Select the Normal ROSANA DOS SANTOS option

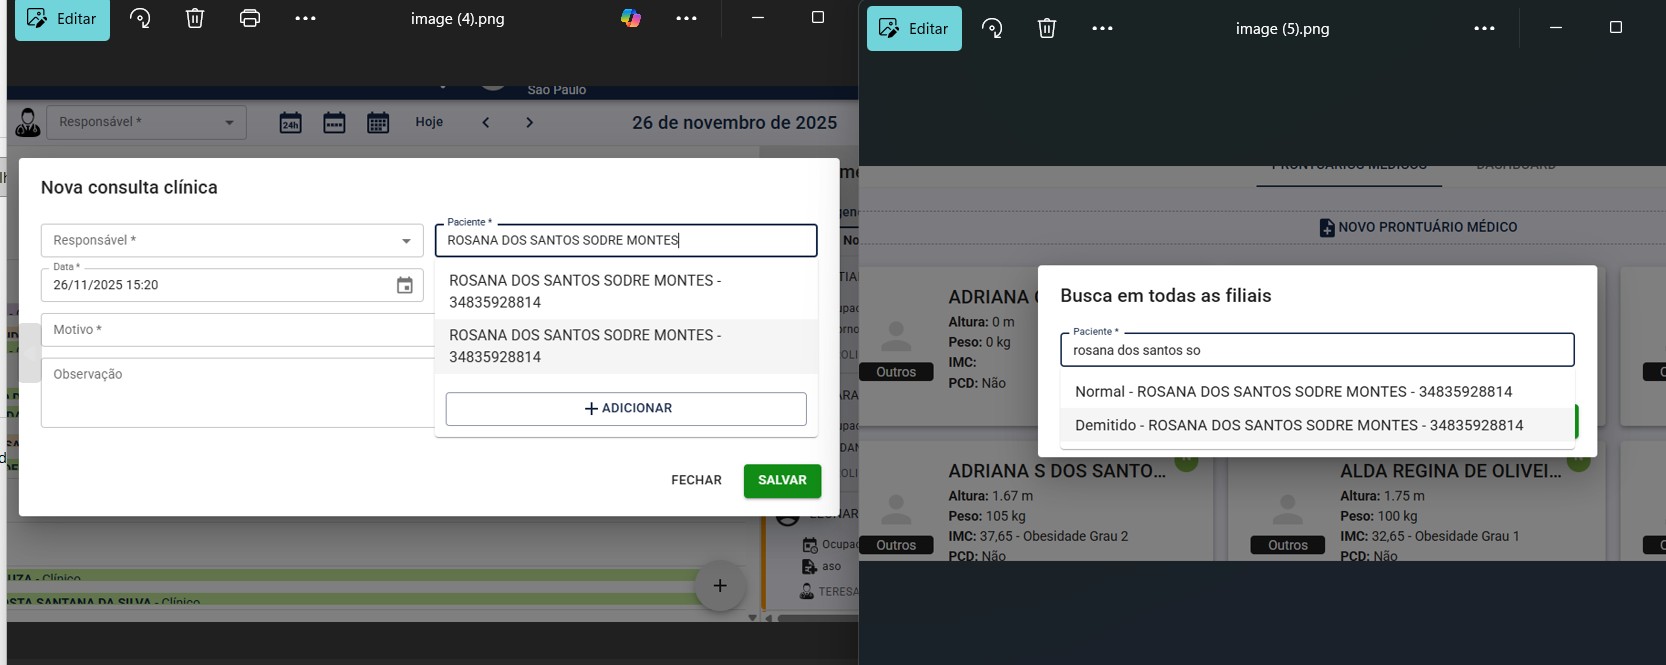1293,391
